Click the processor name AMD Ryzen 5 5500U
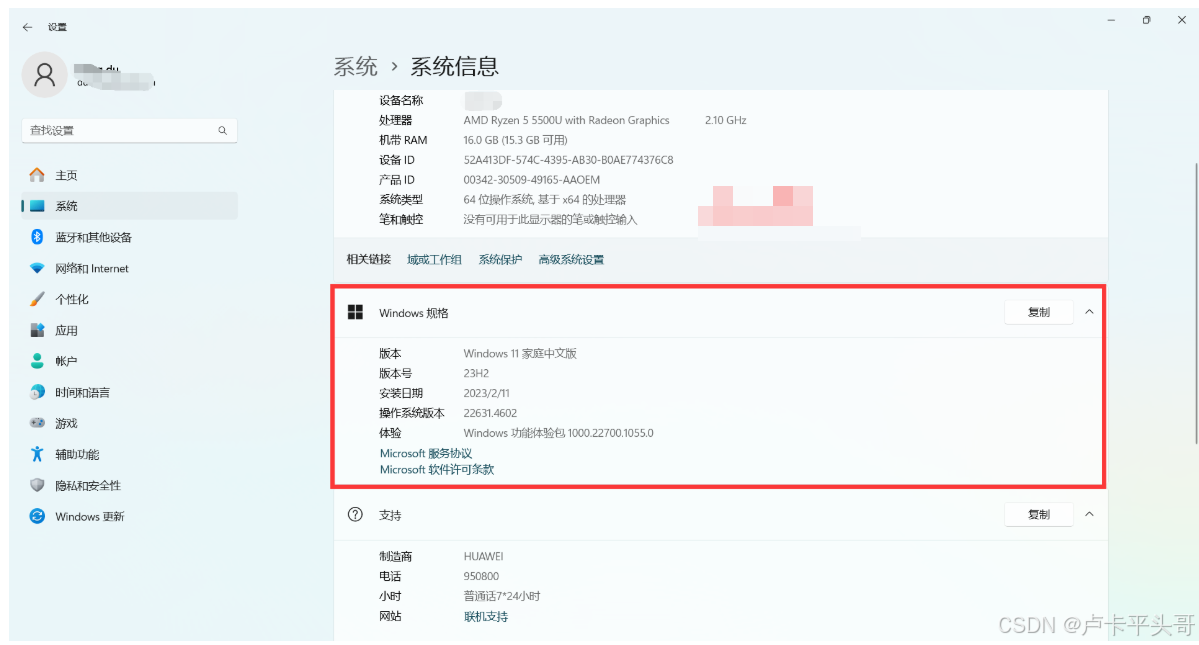Image resolution: width=1199 pixels, height=645 pixels. click(x=566, y=120)
